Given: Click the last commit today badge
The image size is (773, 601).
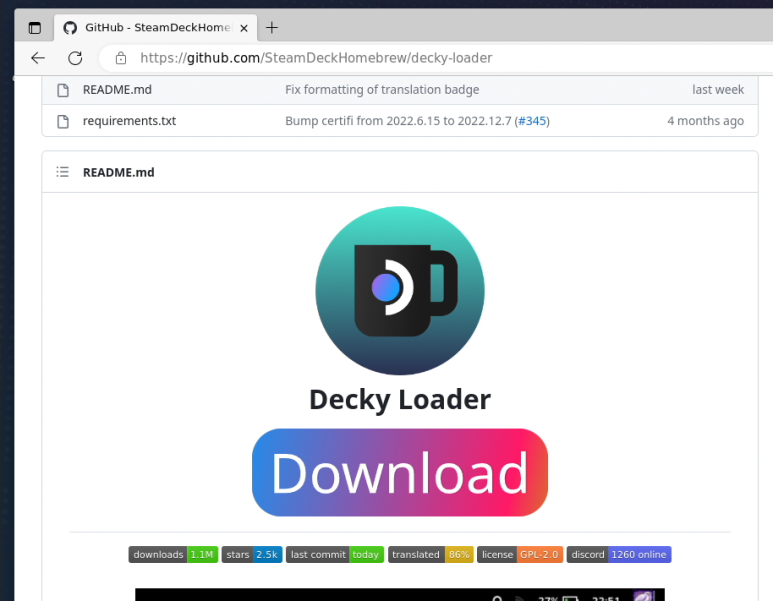Looking at the screenshot, I should (x=335, y=555).
